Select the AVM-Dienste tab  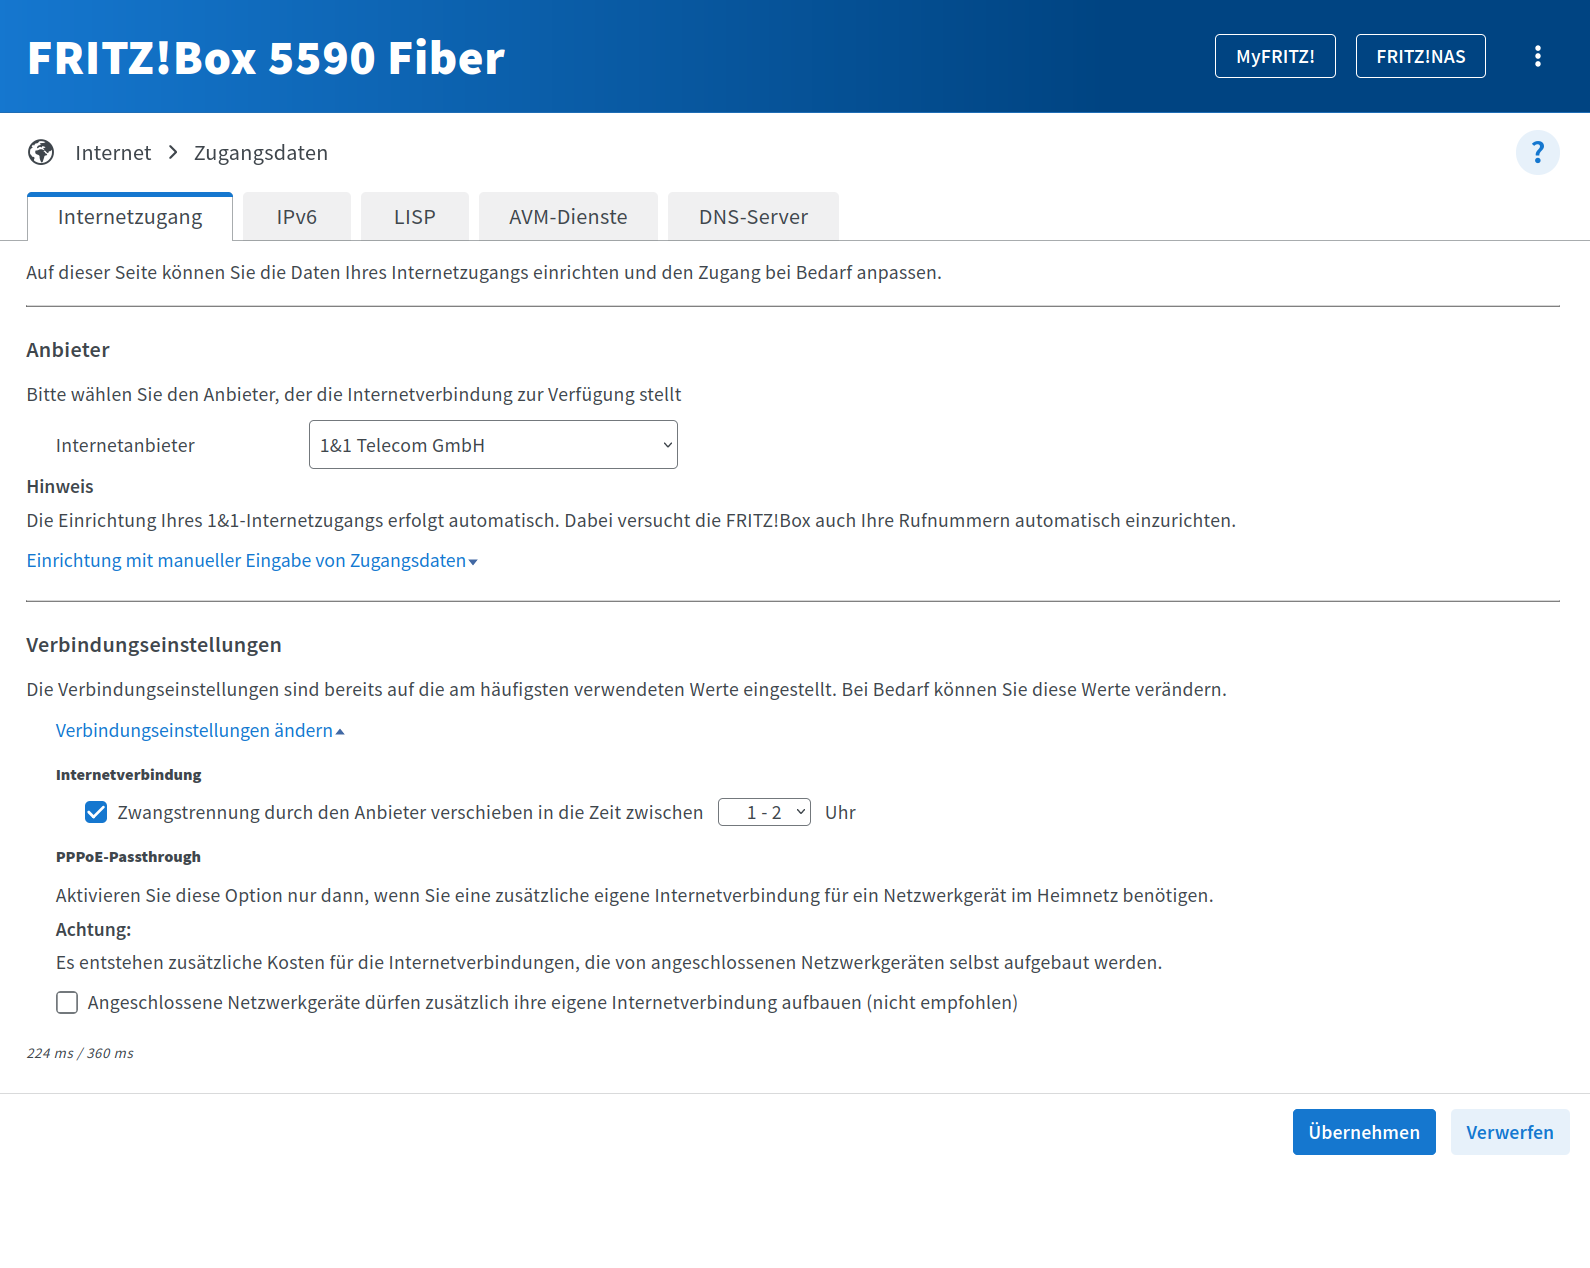point(568,217)
